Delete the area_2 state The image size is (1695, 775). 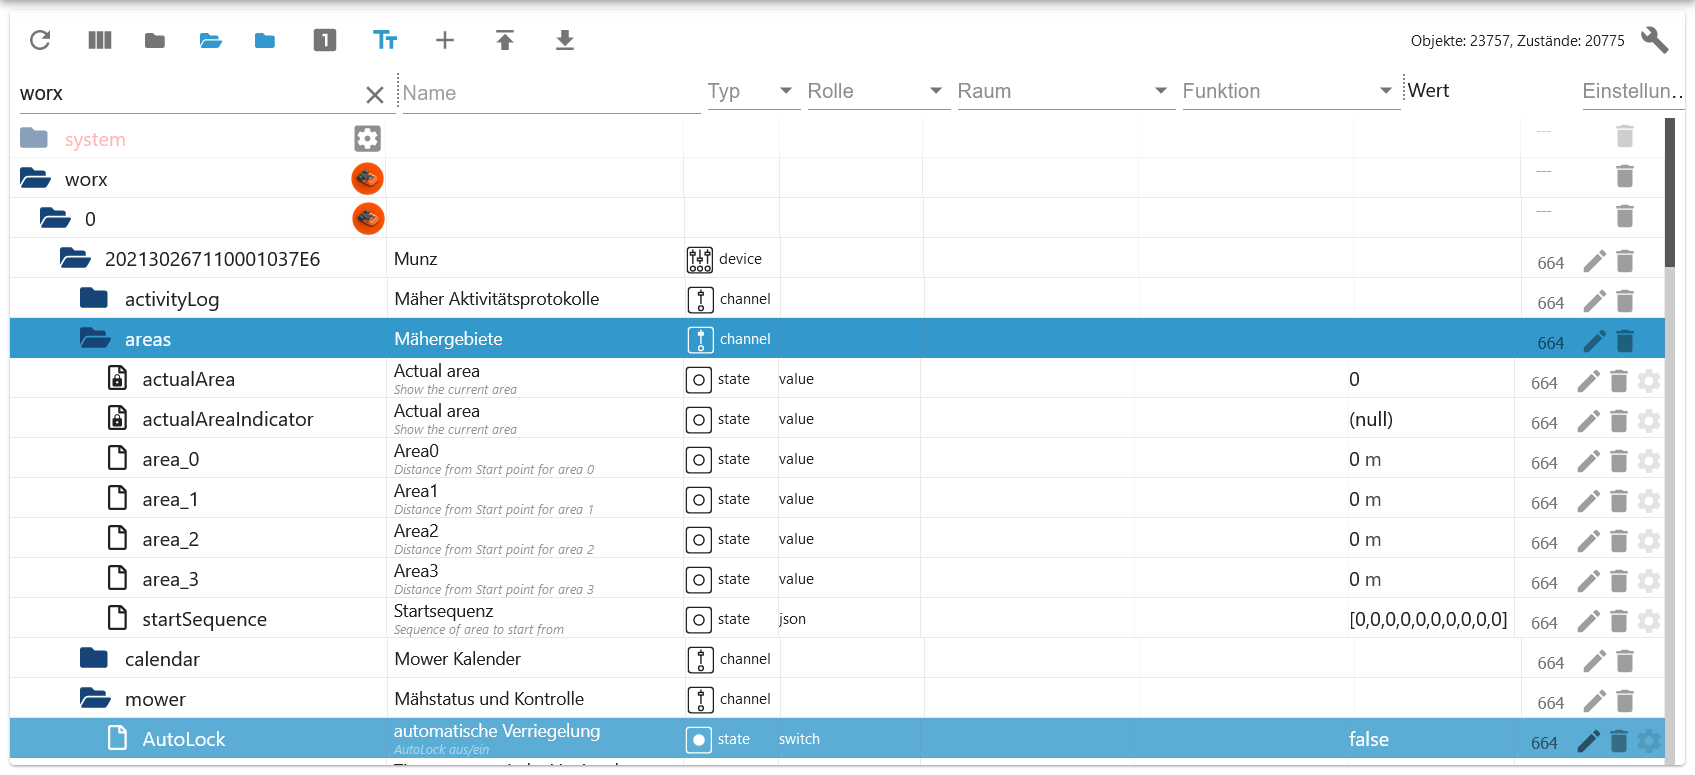[1619, 541]
